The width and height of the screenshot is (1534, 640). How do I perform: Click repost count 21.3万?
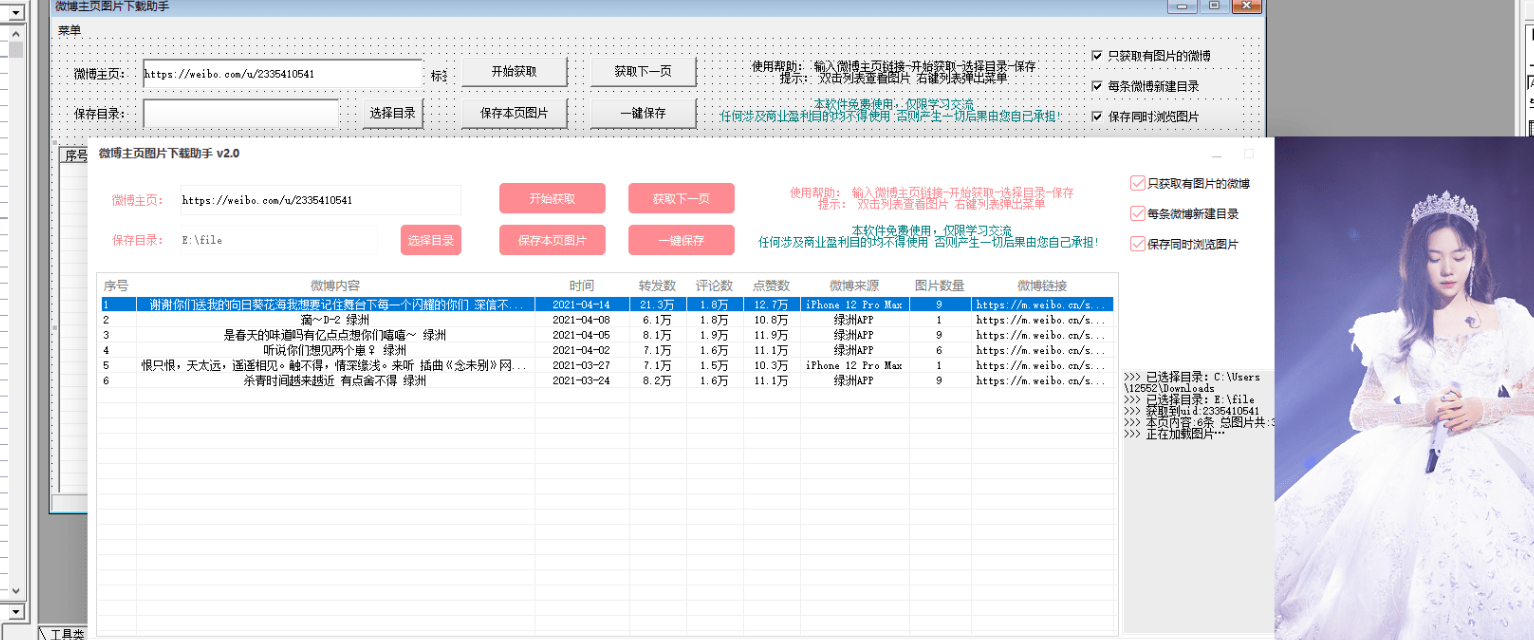pos(658,304)
